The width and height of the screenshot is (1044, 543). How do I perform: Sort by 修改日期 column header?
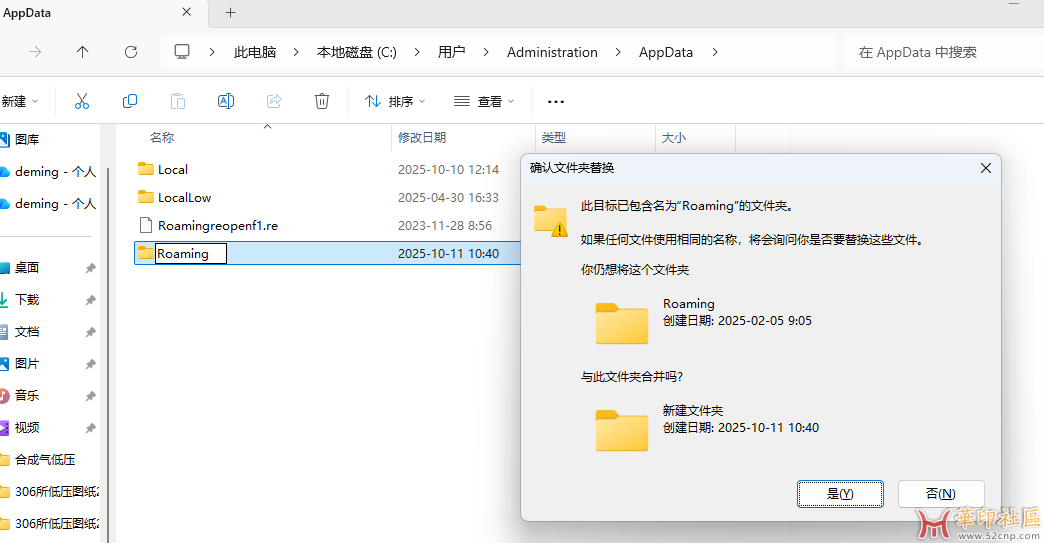[422, 138]
